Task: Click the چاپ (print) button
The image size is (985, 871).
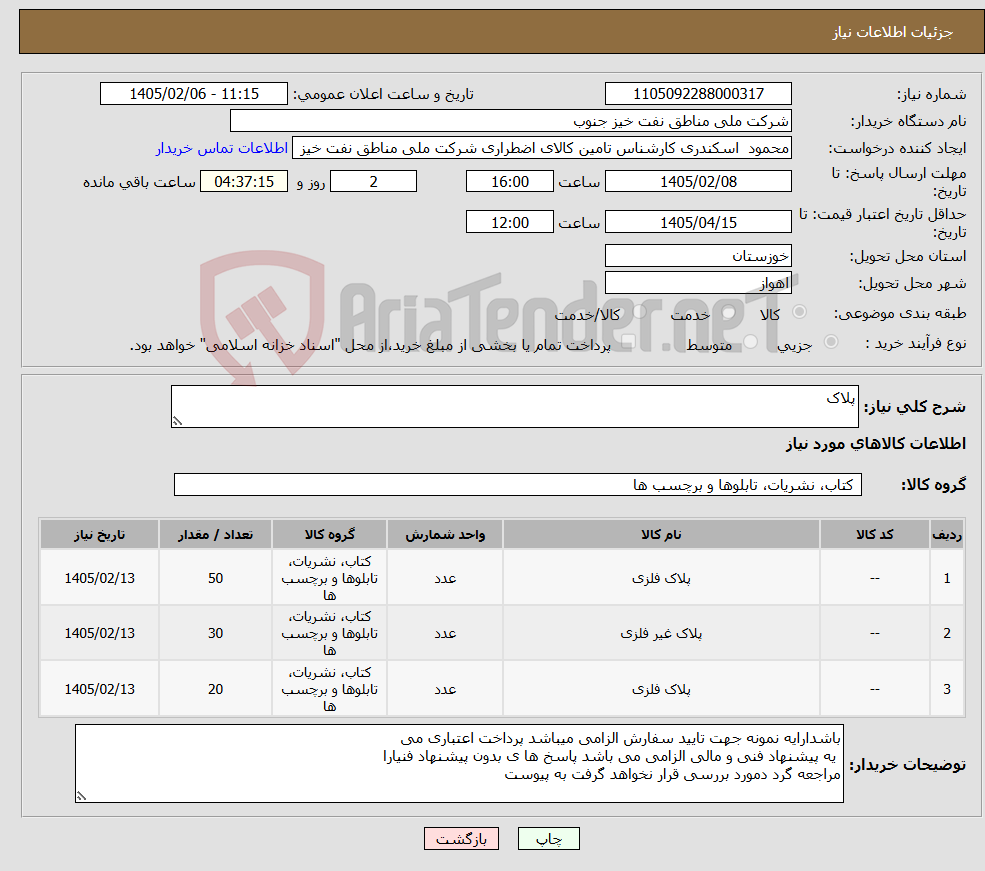Action: 548,838
